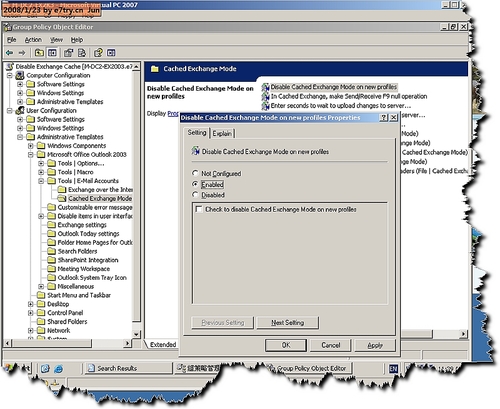Collapse the User Configuration node

pos(10,110)
